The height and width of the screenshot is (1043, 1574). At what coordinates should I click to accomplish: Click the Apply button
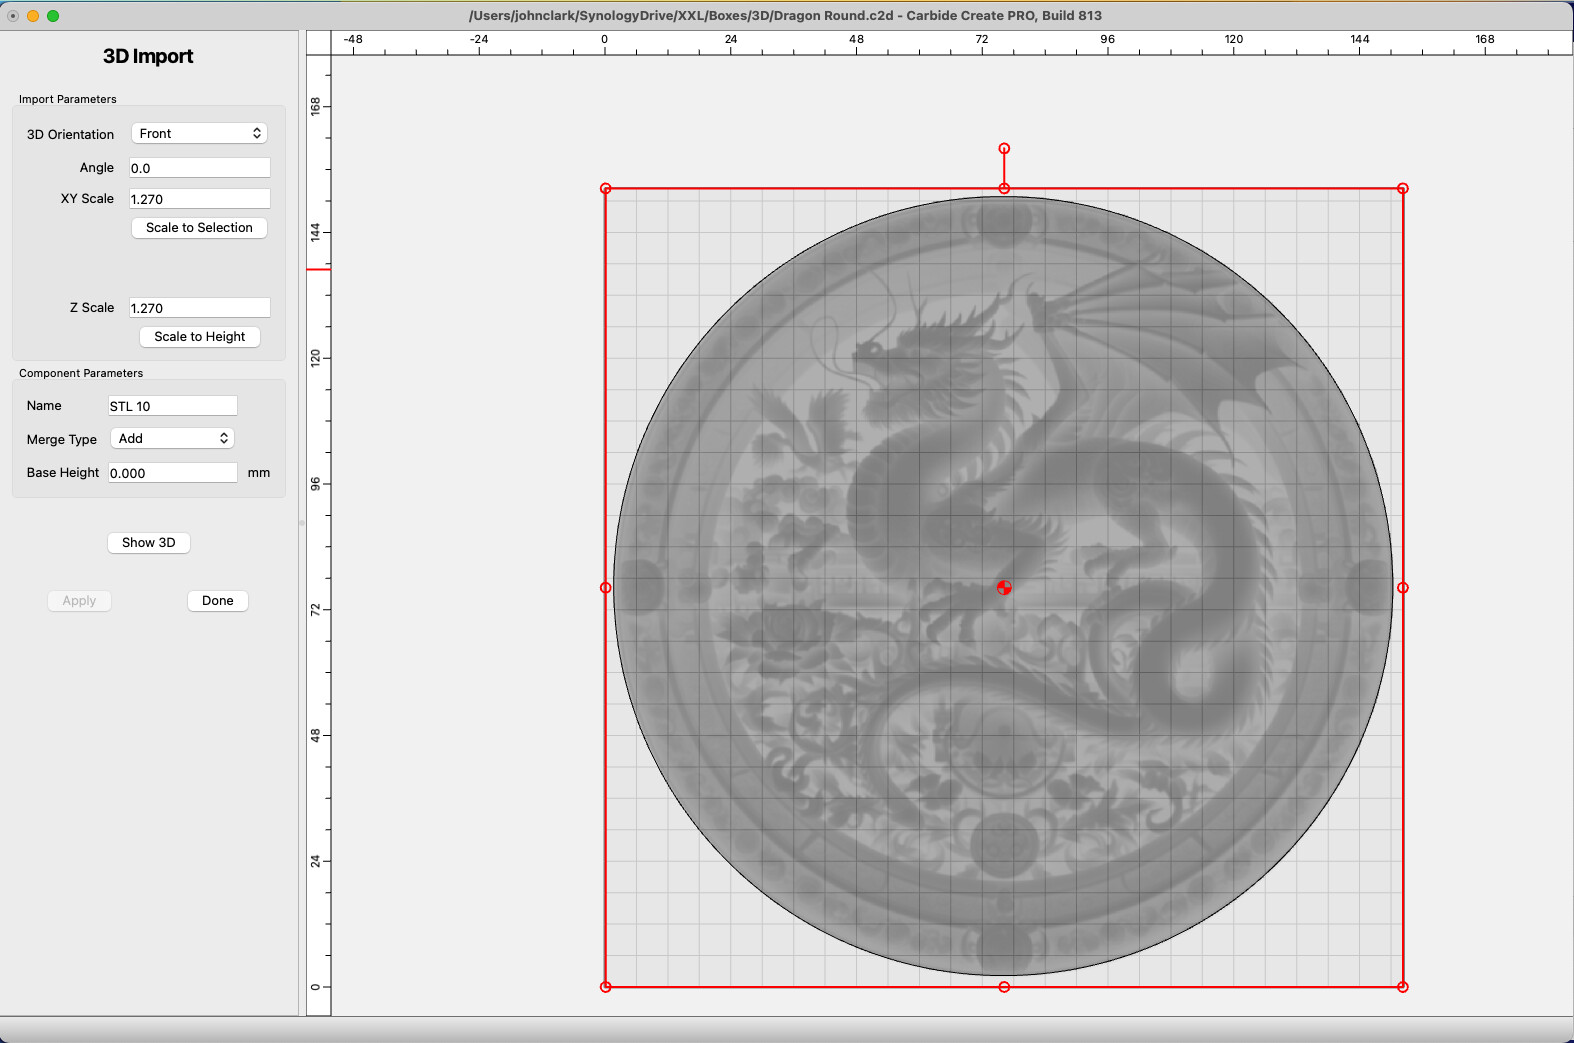coord(79,601)
